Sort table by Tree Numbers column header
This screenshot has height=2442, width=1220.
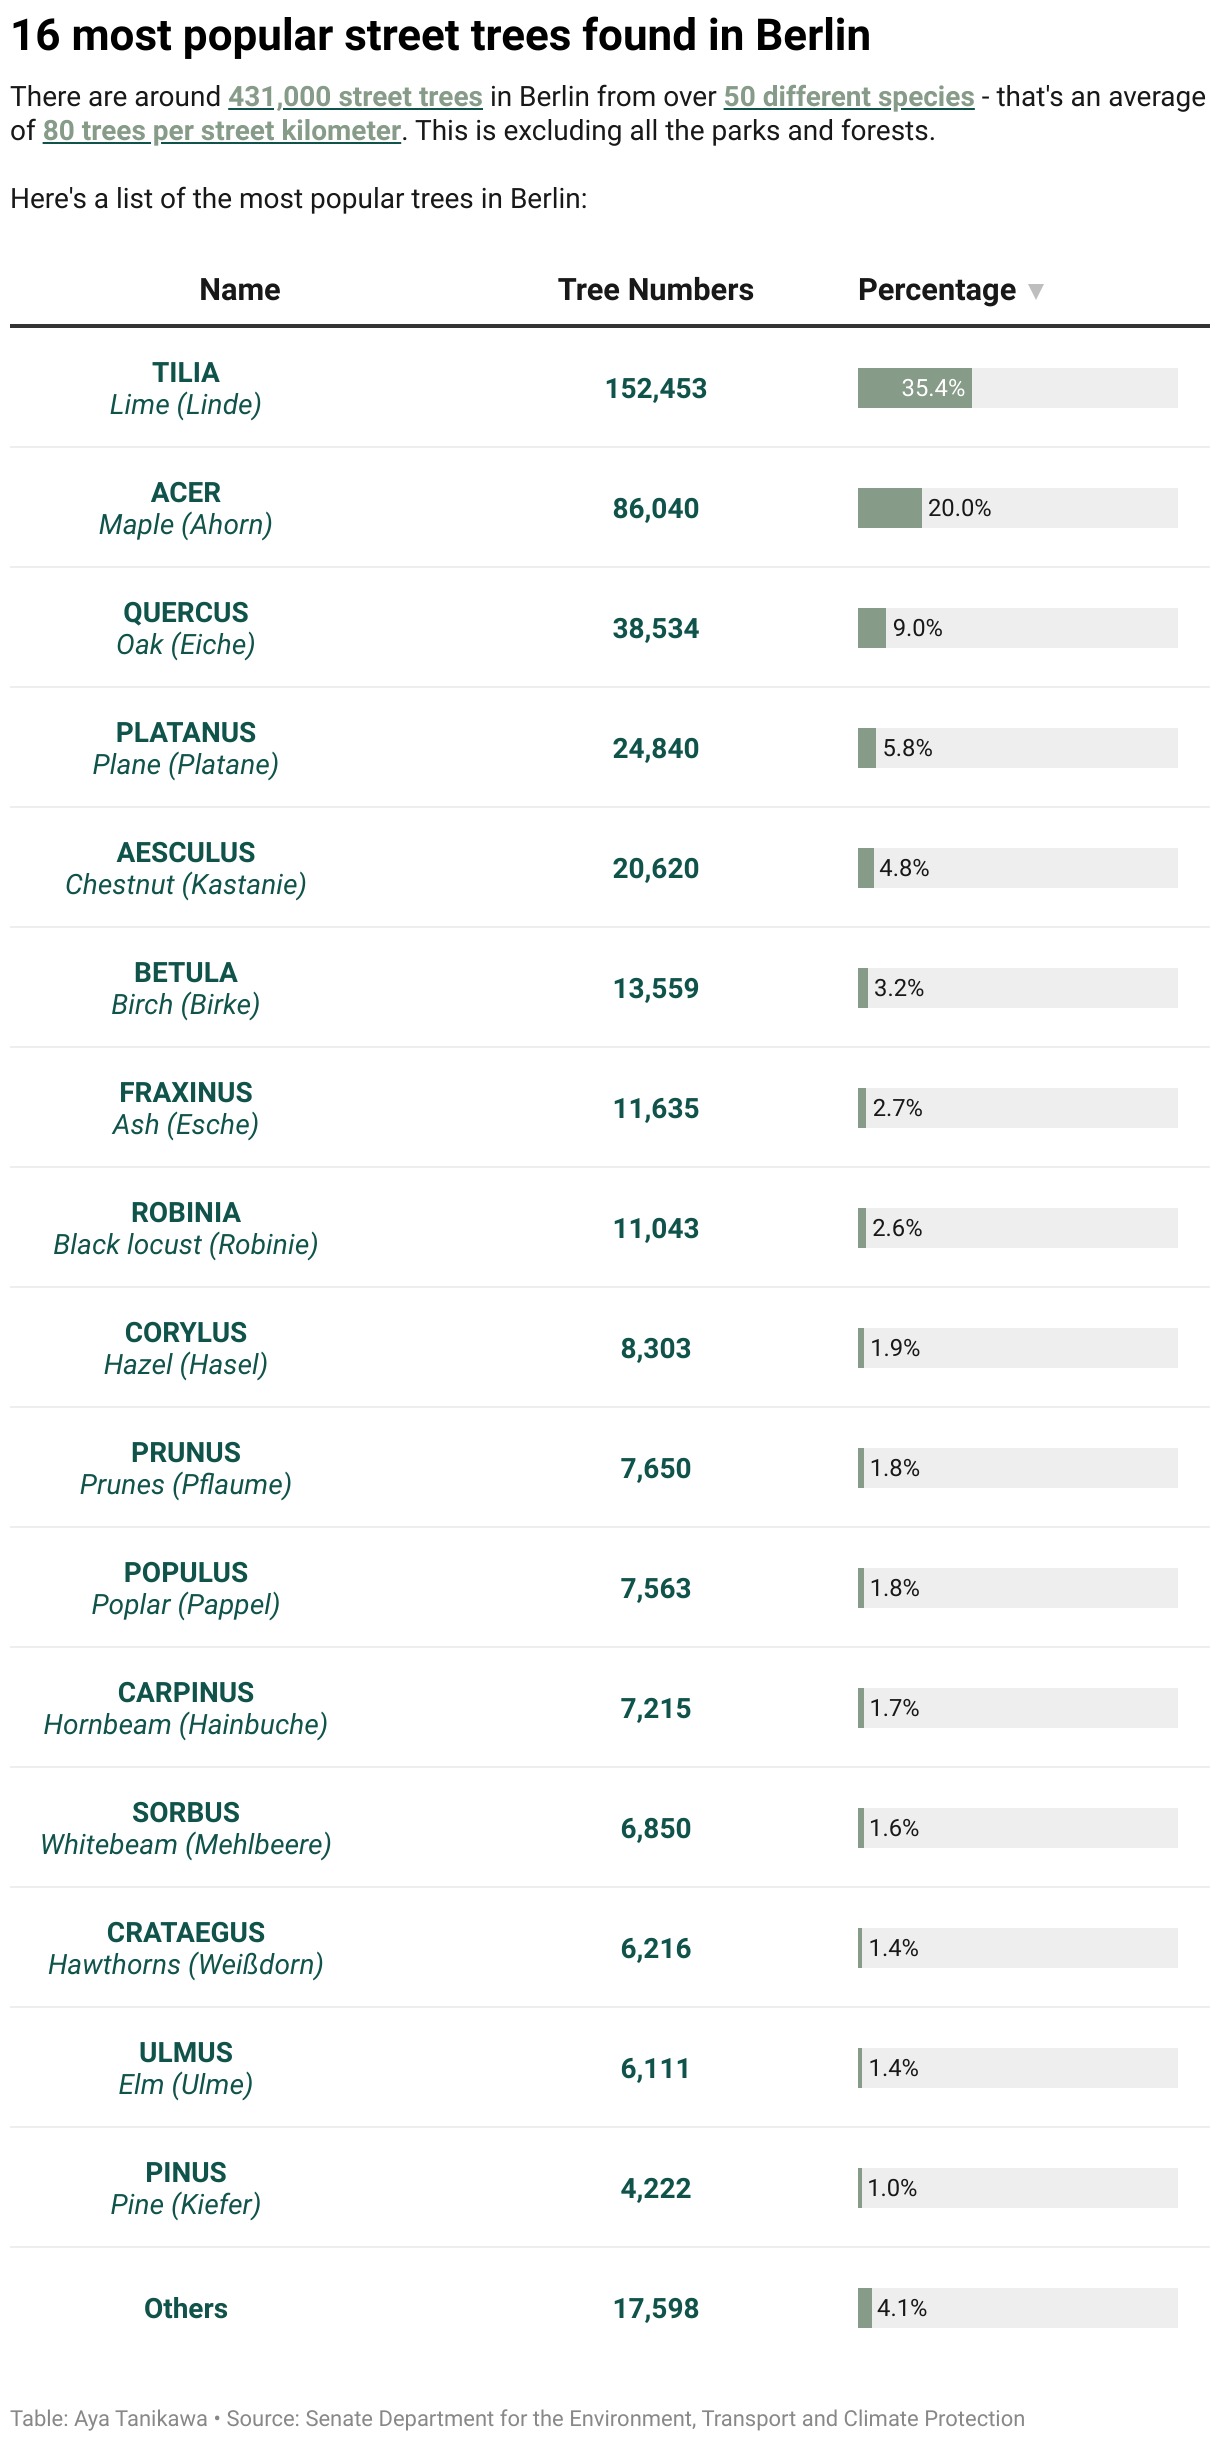coord(655,290)
